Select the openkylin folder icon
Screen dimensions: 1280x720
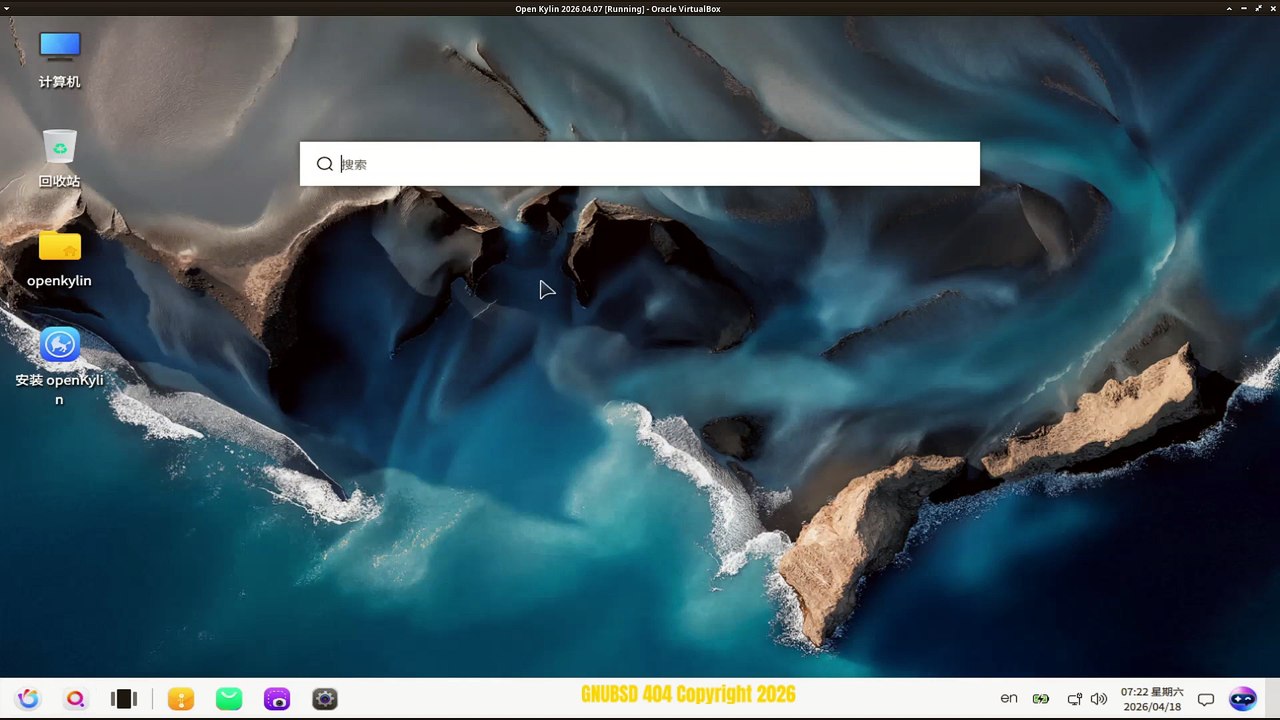click(x=59, y=258)
